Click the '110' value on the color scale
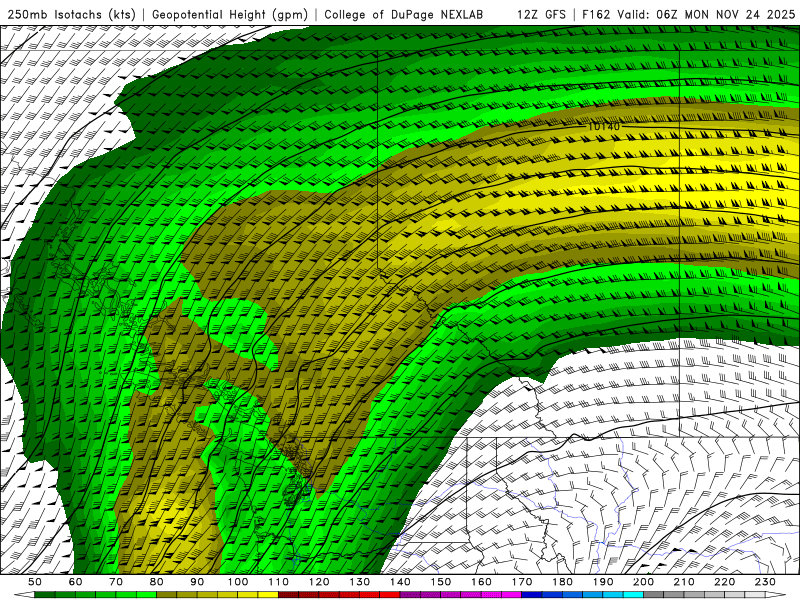The image size is (800, 600). pos(279,582)
